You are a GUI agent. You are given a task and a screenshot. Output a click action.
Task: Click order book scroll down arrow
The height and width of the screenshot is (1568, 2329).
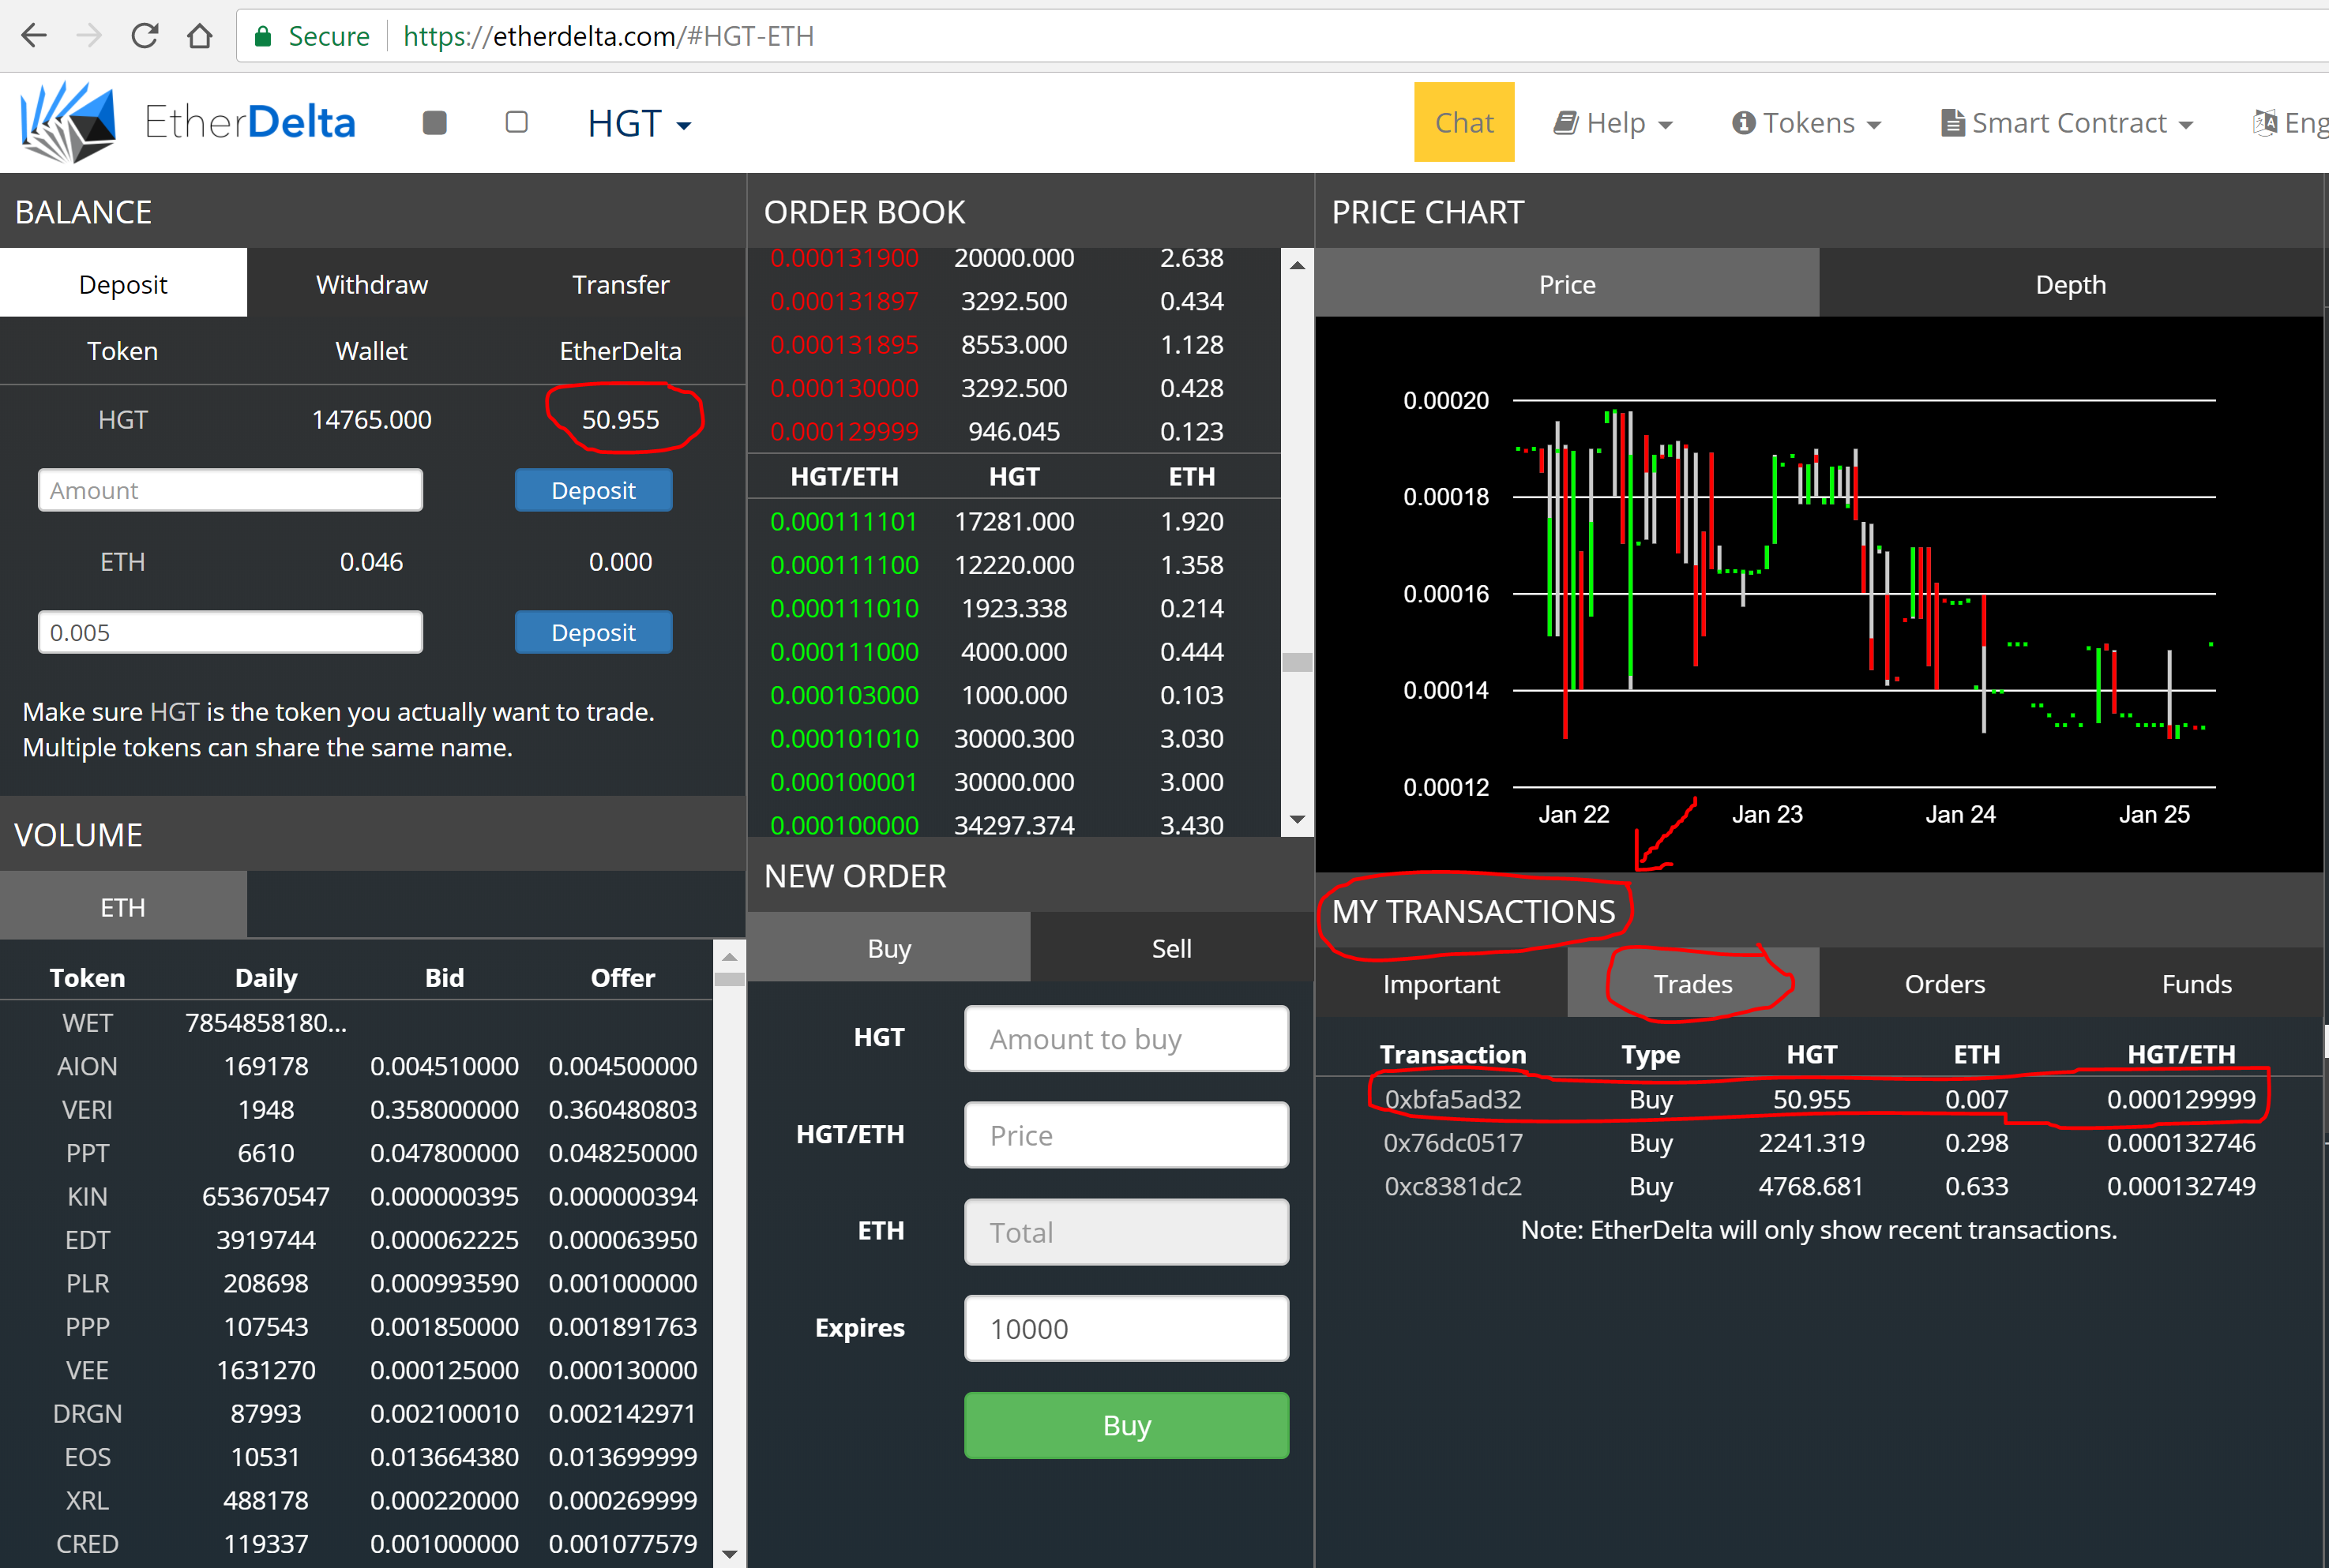click(1297, 820)
